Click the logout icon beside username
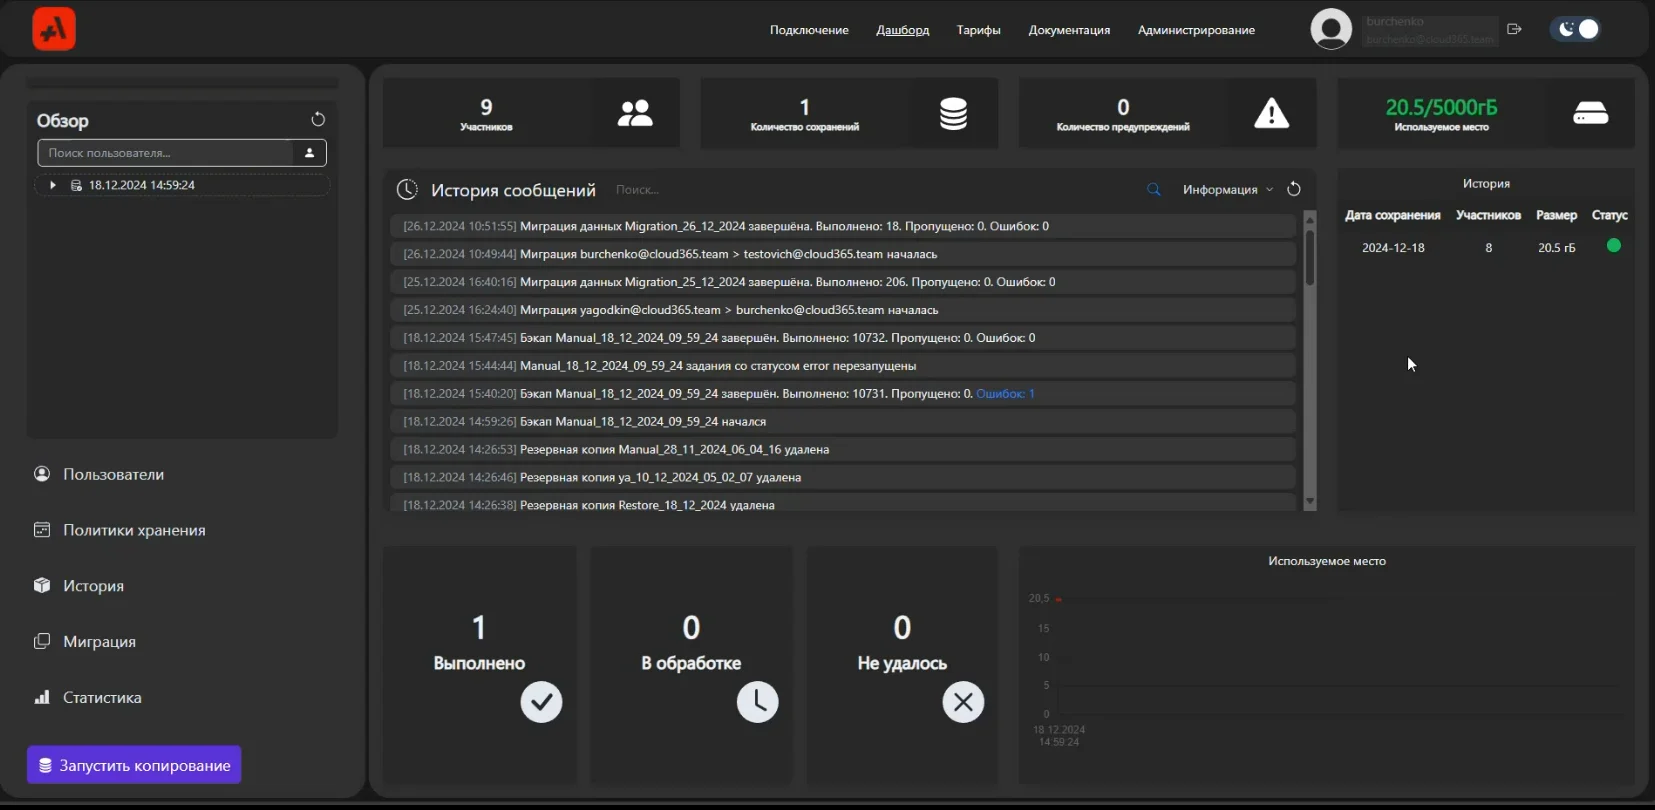The image size is (1655, 810). 1514,29
